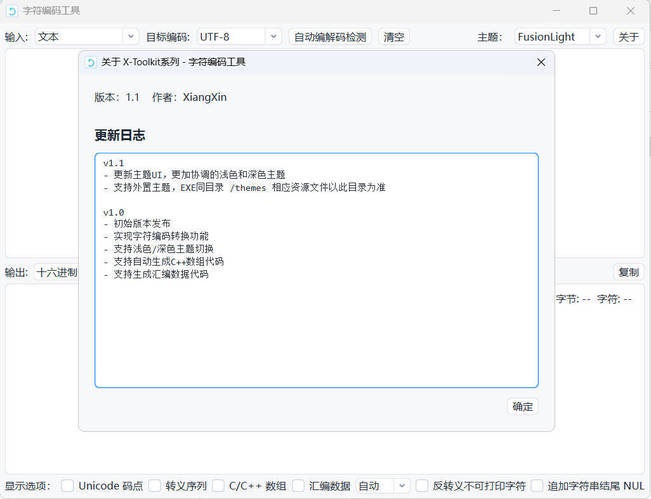Click the 自动编解码检测 button
The image size is (651, 499).
point(330,37)
